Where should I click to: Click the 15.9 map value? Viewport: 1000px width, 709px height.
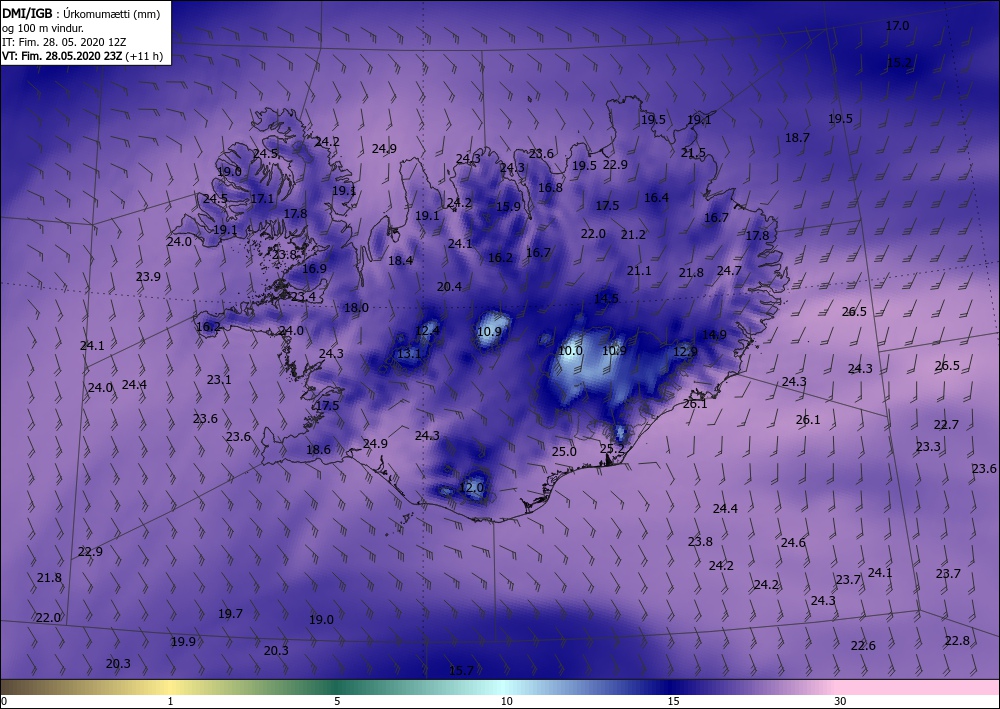[508, 206]
